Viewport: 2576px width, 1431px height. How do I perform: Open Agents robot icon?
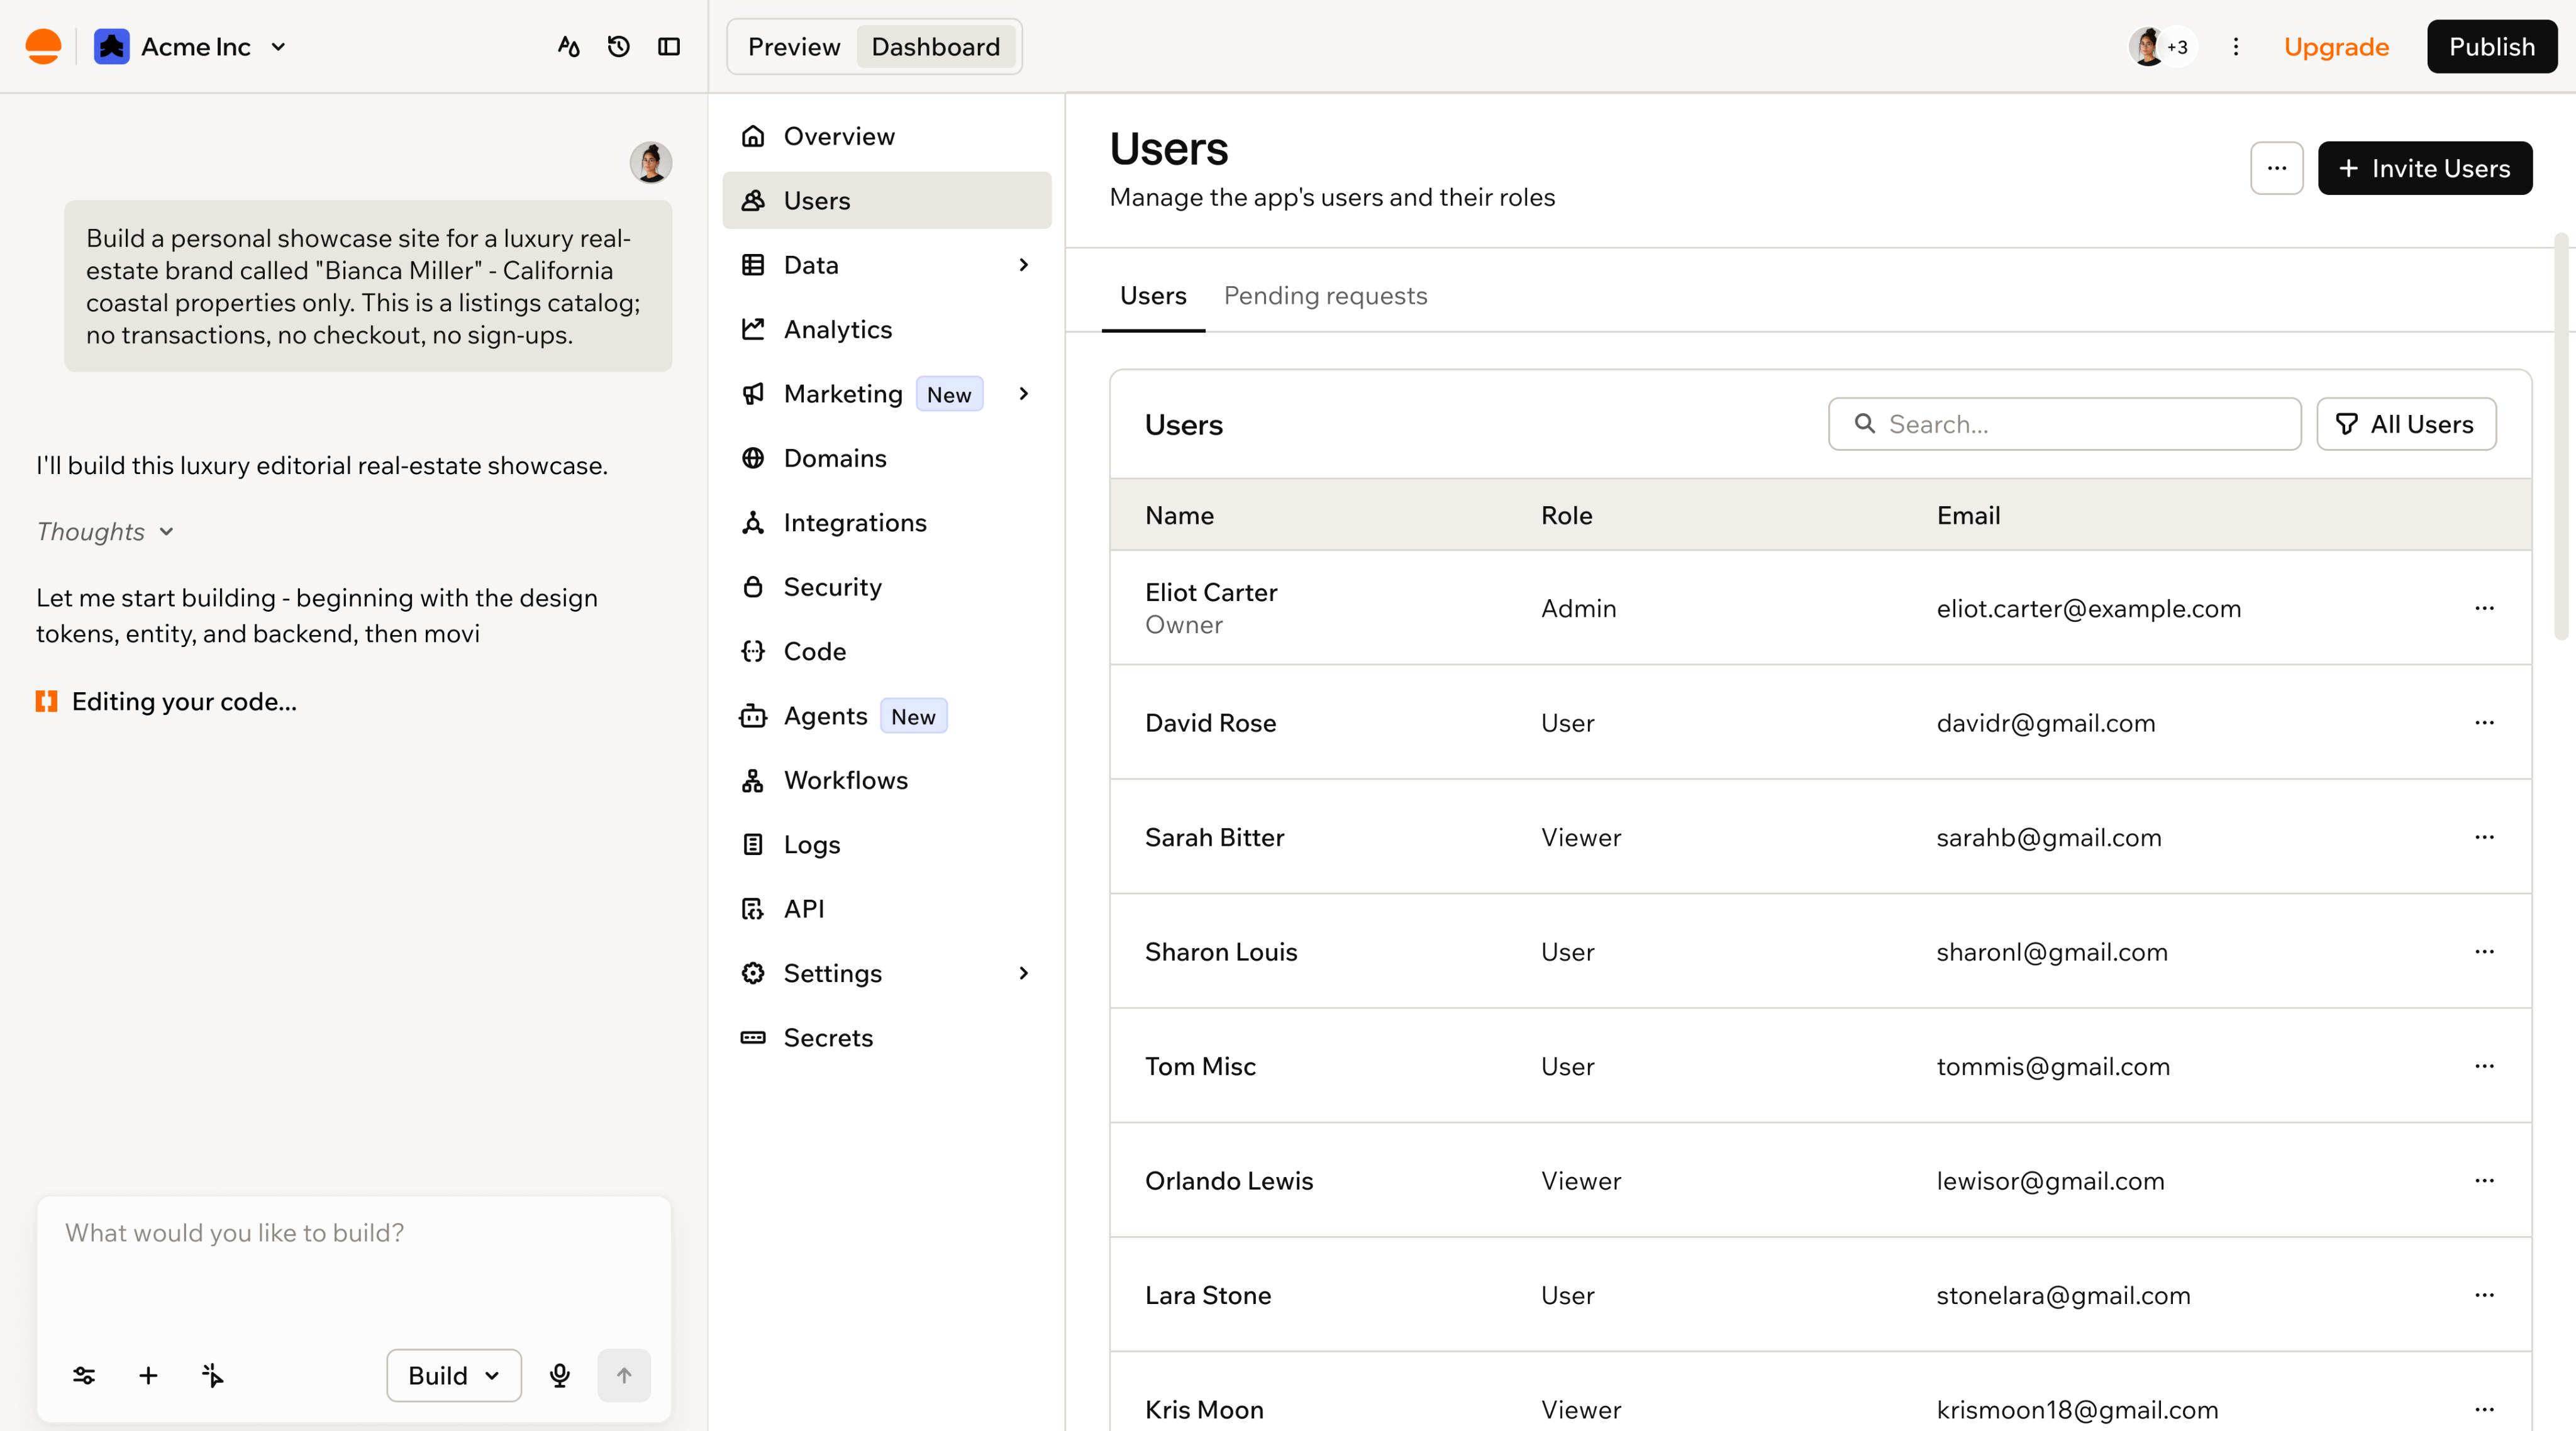point(753,716)
